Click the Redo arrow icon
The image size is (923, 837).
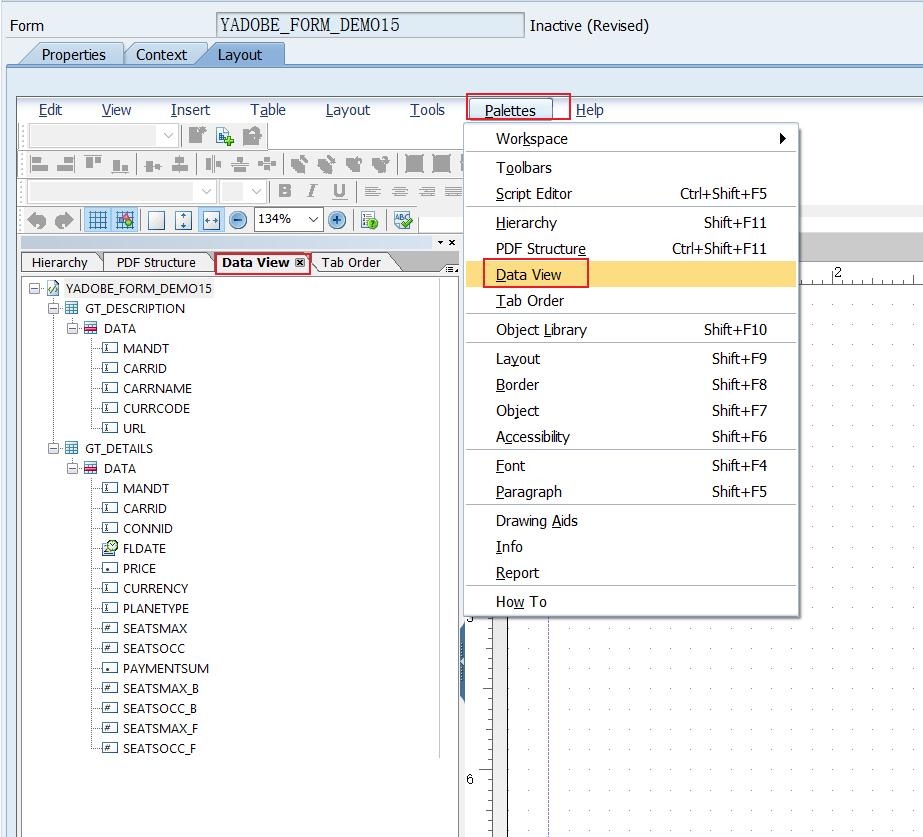point(64,221)
